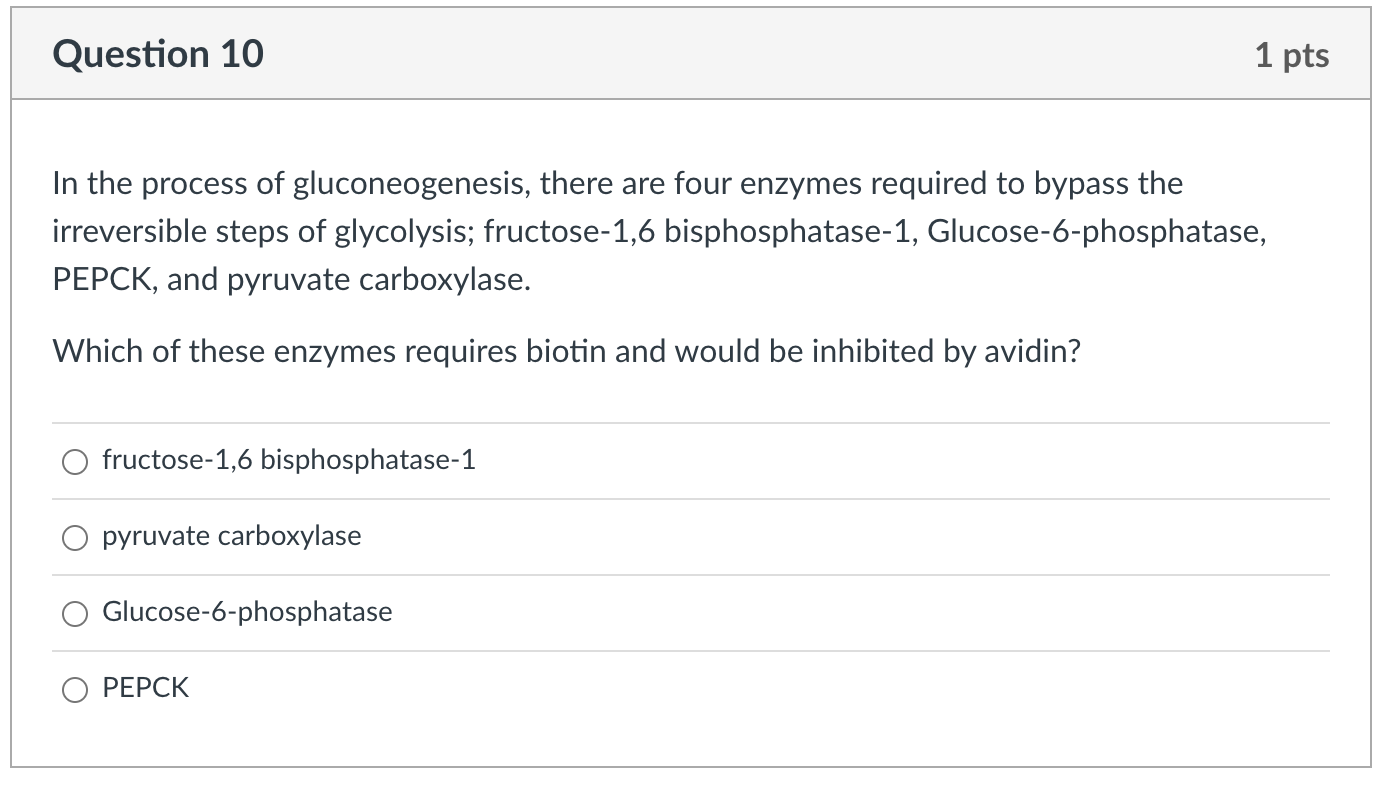
Task: Click PEPCK in the question paragraph
Action: (x=104, y=280)
